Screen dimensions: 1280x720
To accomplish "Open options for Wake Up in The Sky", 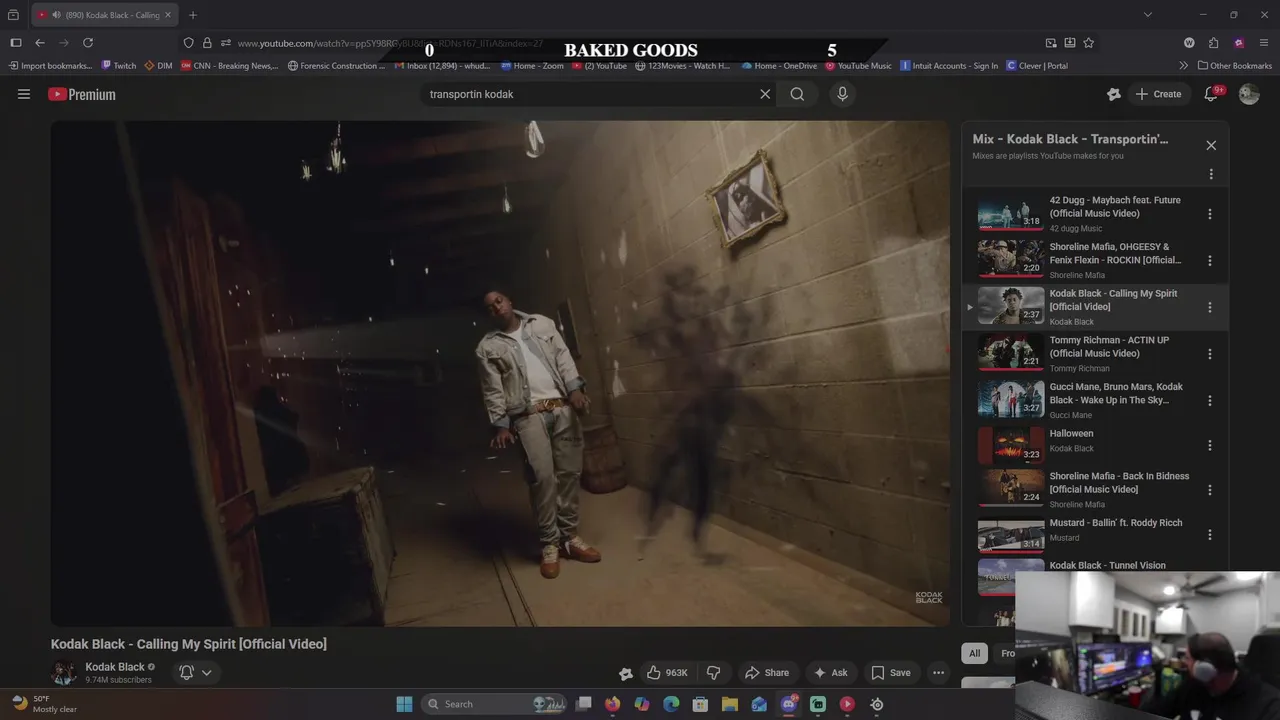I will (x=1210, y=400).
